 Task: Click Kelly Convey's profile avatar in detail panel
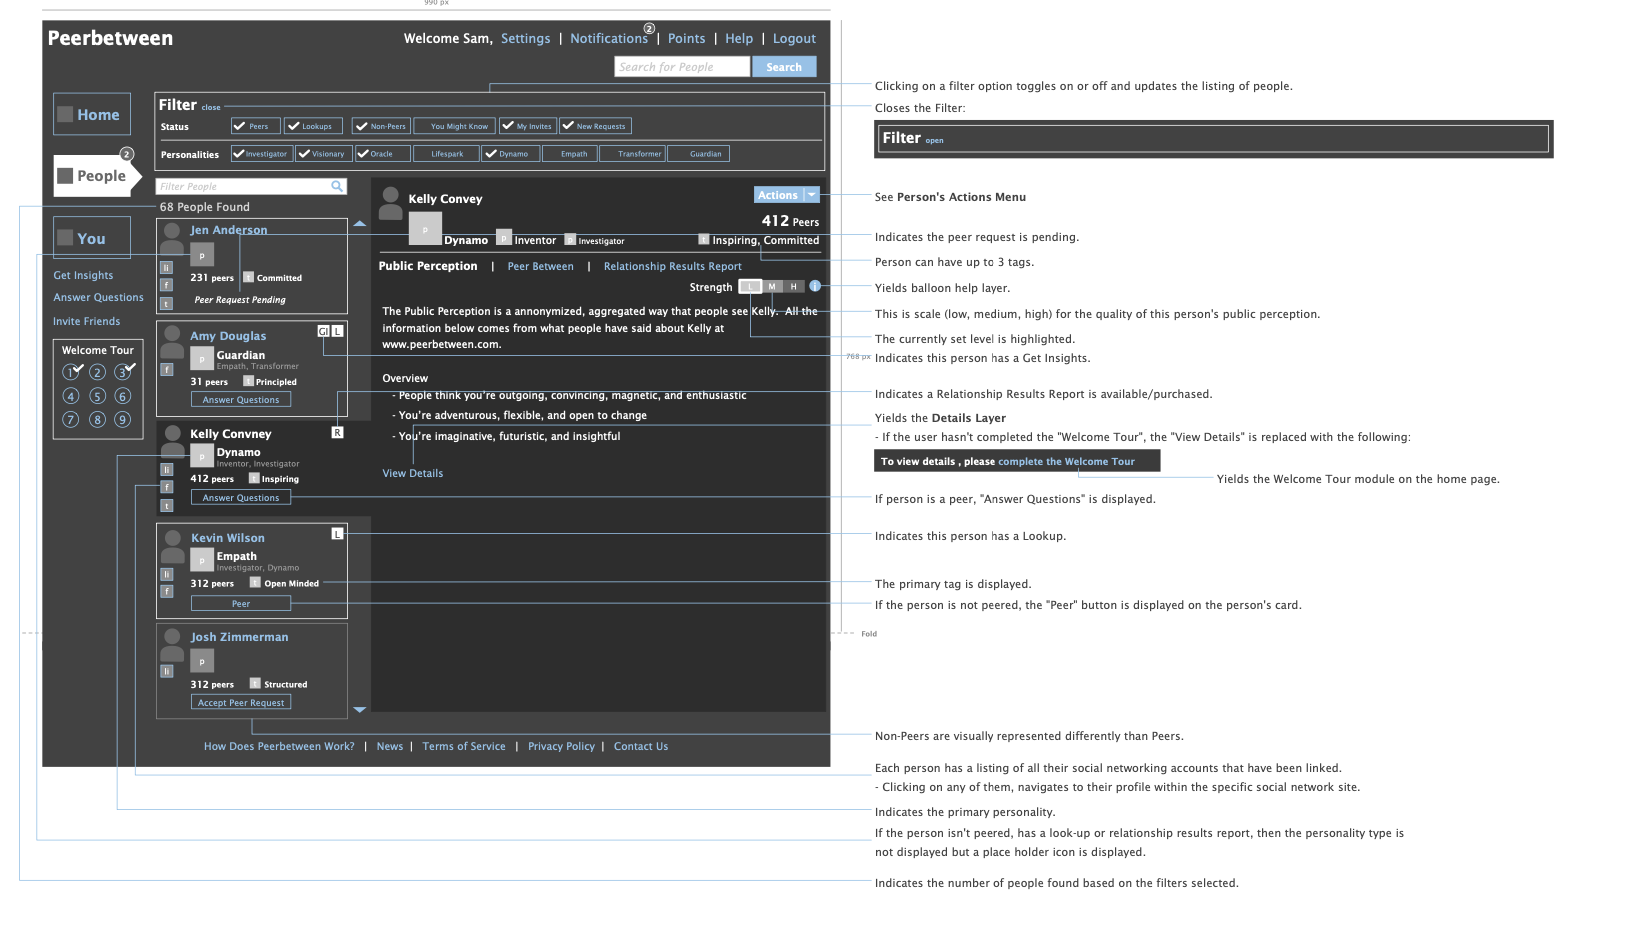click(391, 203)
